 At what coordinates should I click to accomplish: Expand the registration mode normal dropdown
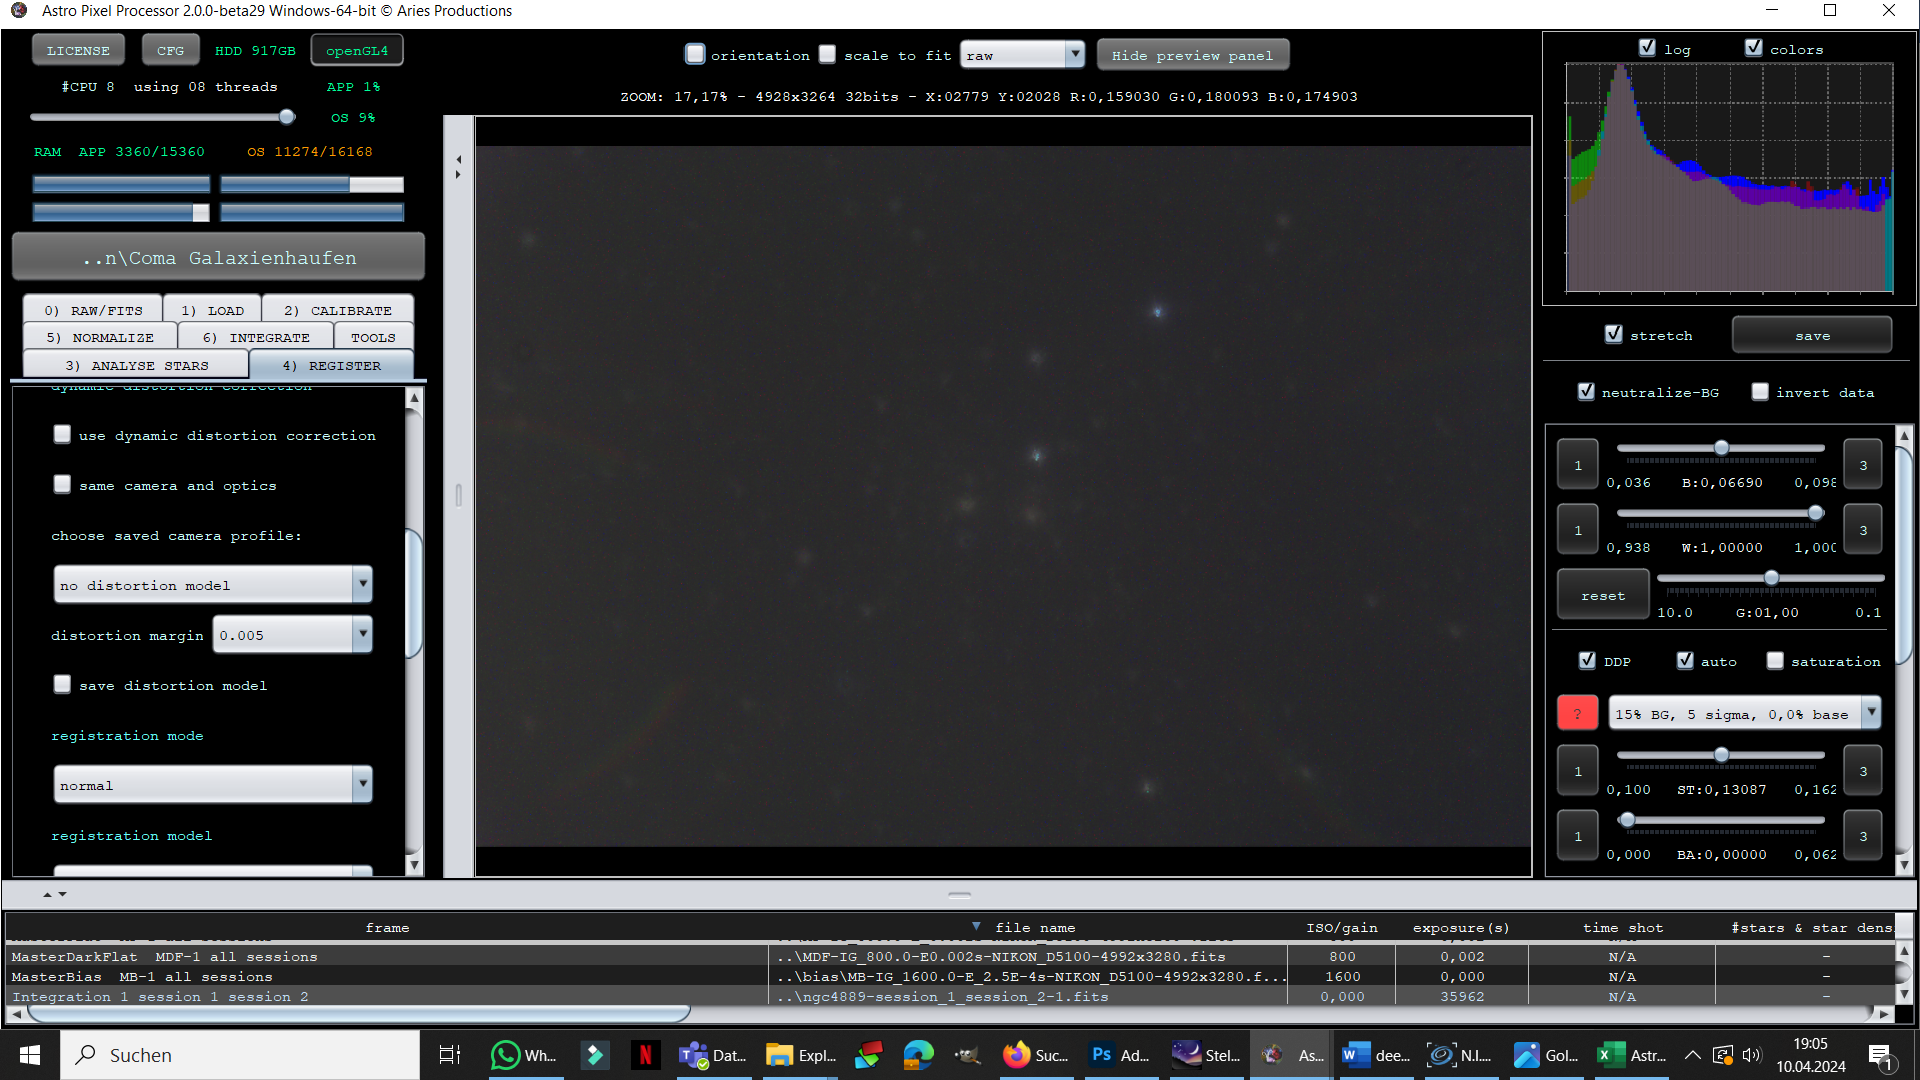coord(213,785)
